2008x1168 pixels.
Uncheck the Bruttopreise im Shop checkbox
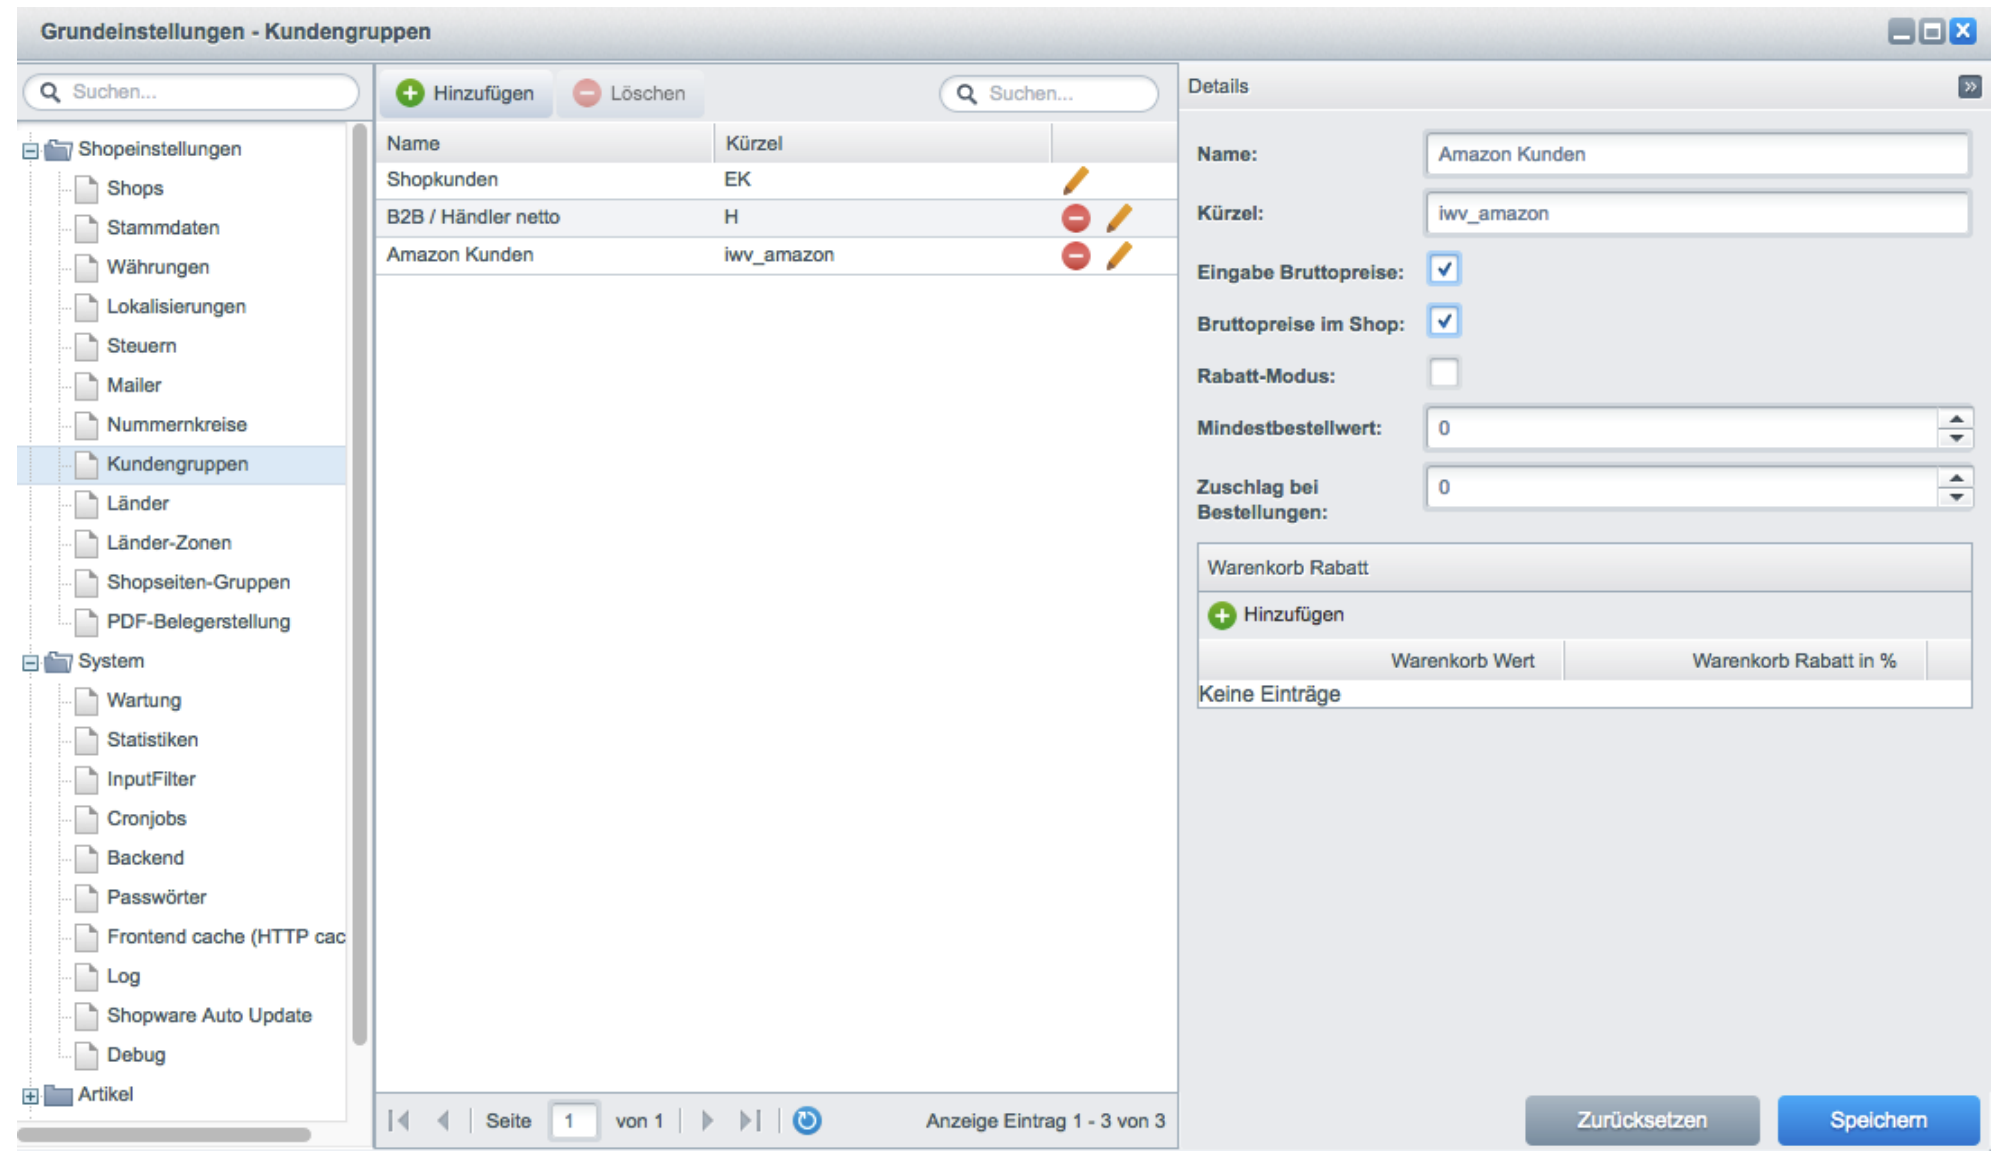coord(1443,322)
